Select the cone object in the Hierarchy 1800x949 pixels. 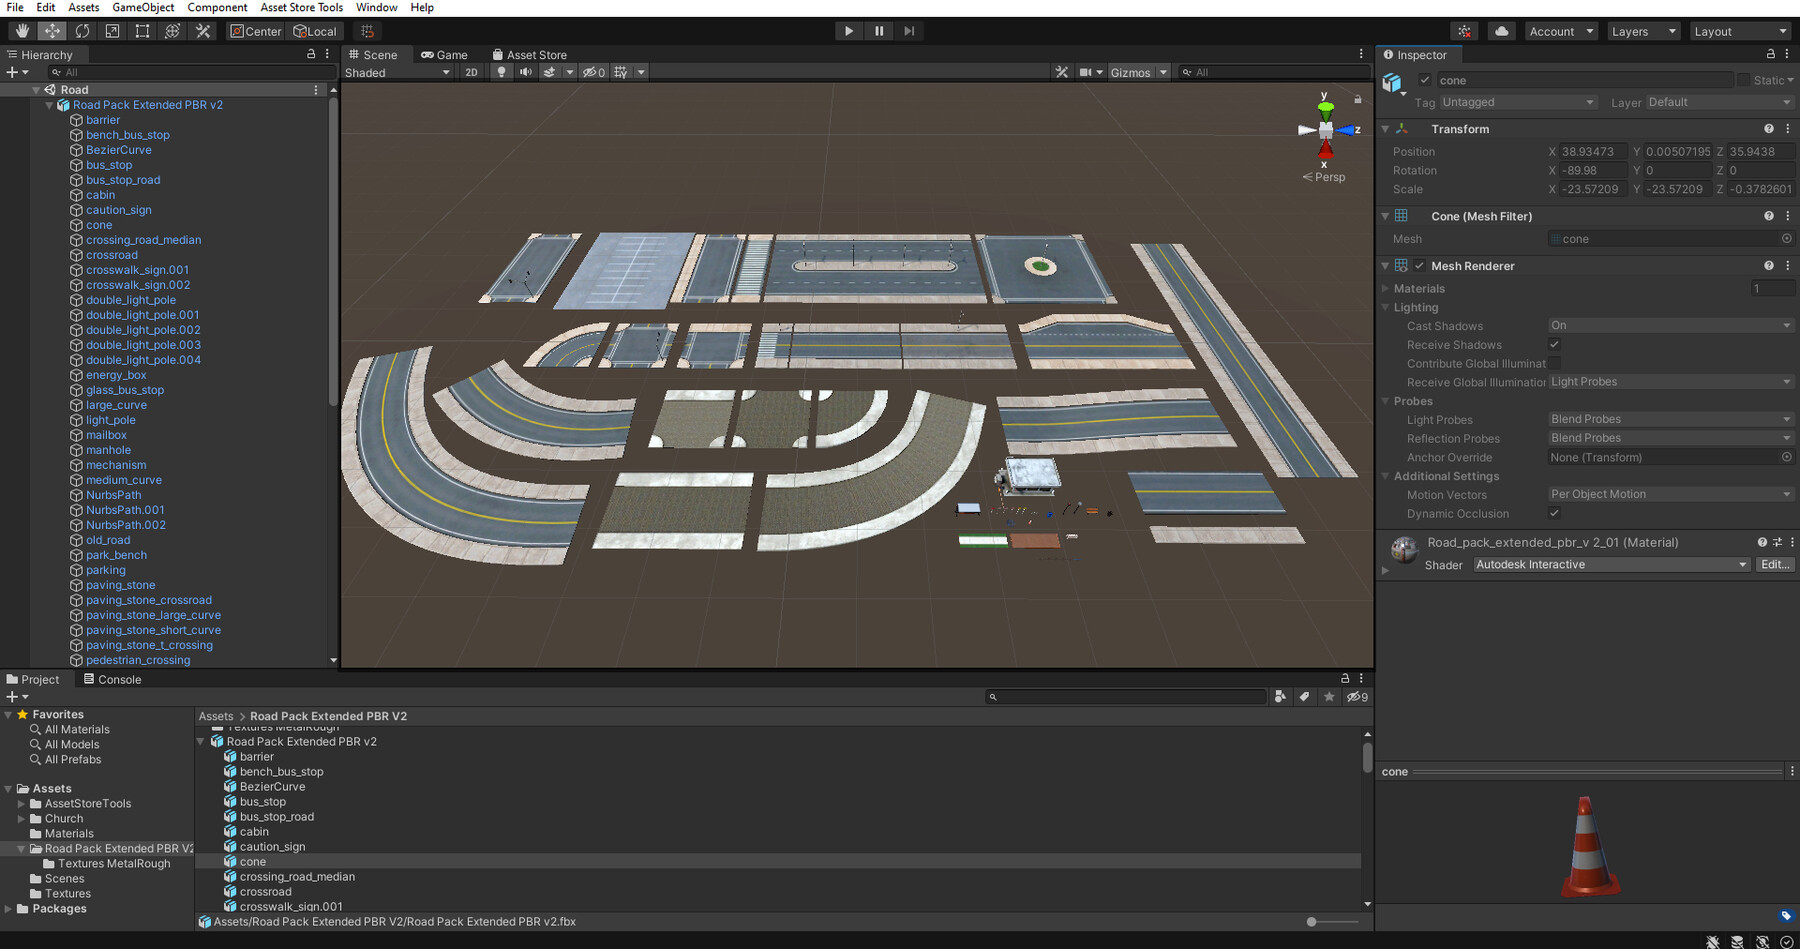[x=97, y=224]
